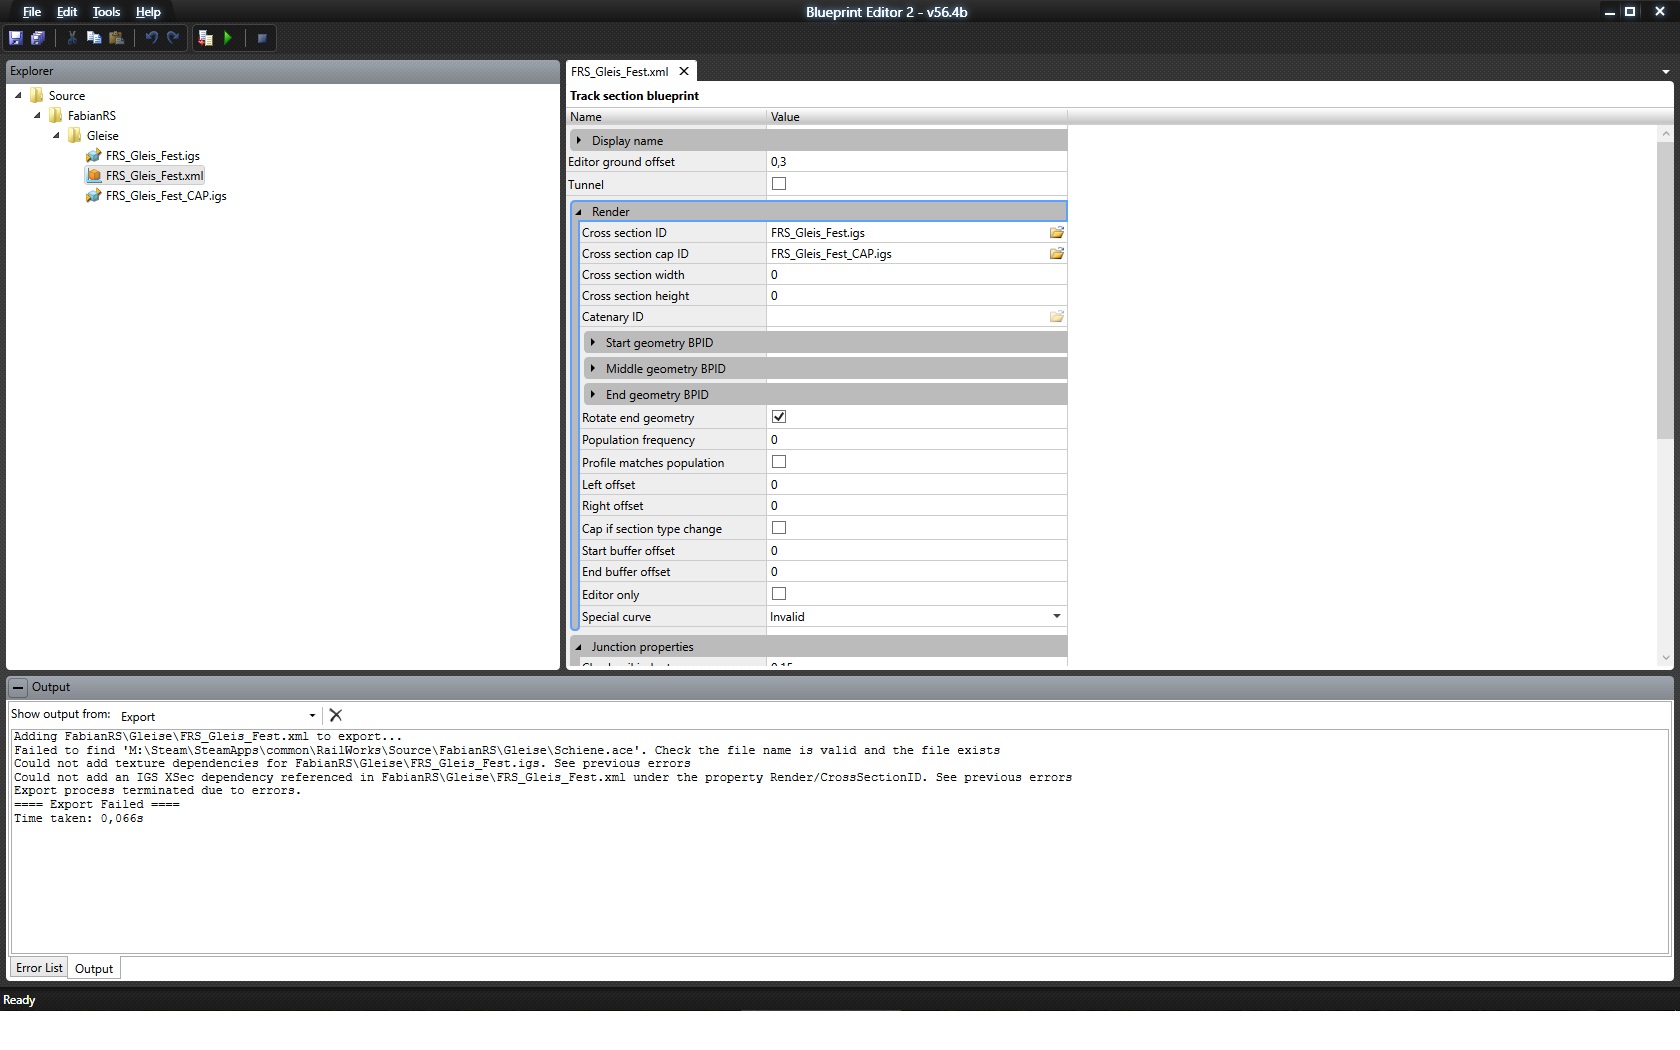Screen dimensions: 1680x1050
Task: Click the property grid vertical scrollbar
Action: (1665, 290)
